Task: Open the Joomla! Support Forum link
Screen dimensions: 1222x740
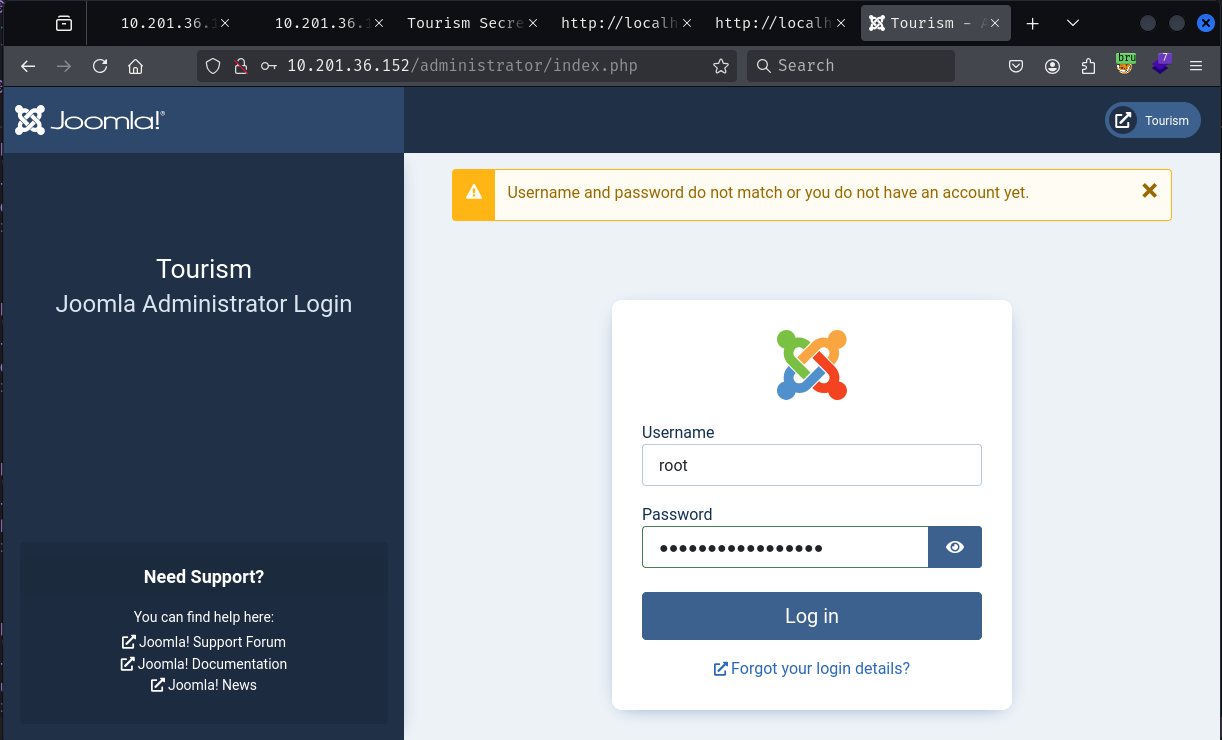Action: 204,642
